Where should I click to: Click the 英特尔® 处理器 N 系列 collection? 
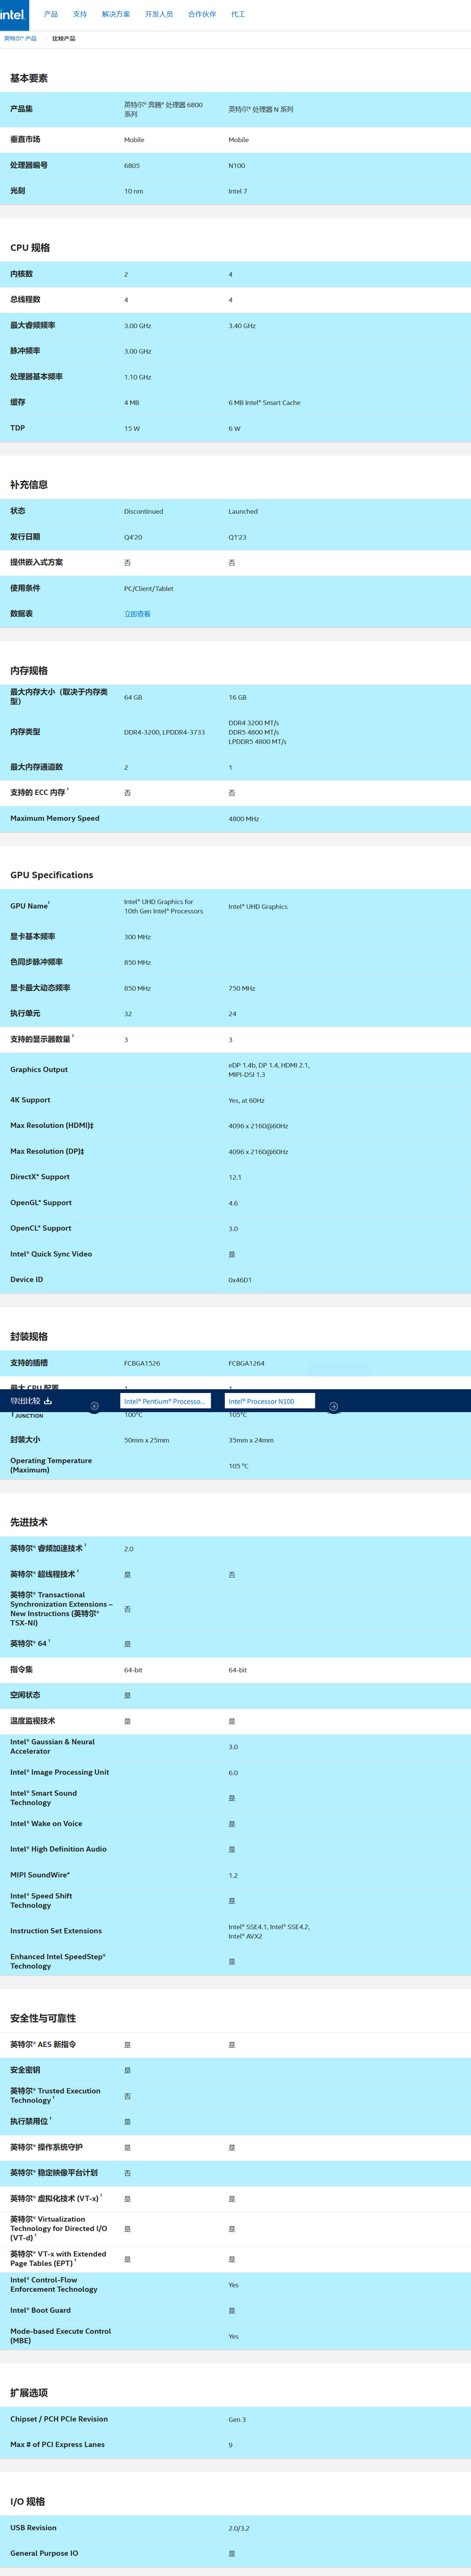[261, 109]
